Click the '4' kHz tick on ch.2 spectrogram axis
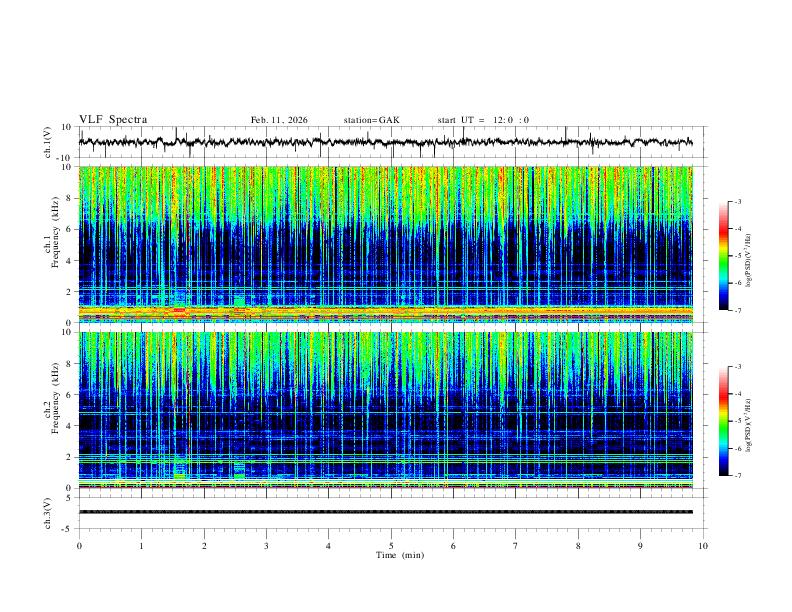This screenshot has height=612, width=792. pos(70,426)
